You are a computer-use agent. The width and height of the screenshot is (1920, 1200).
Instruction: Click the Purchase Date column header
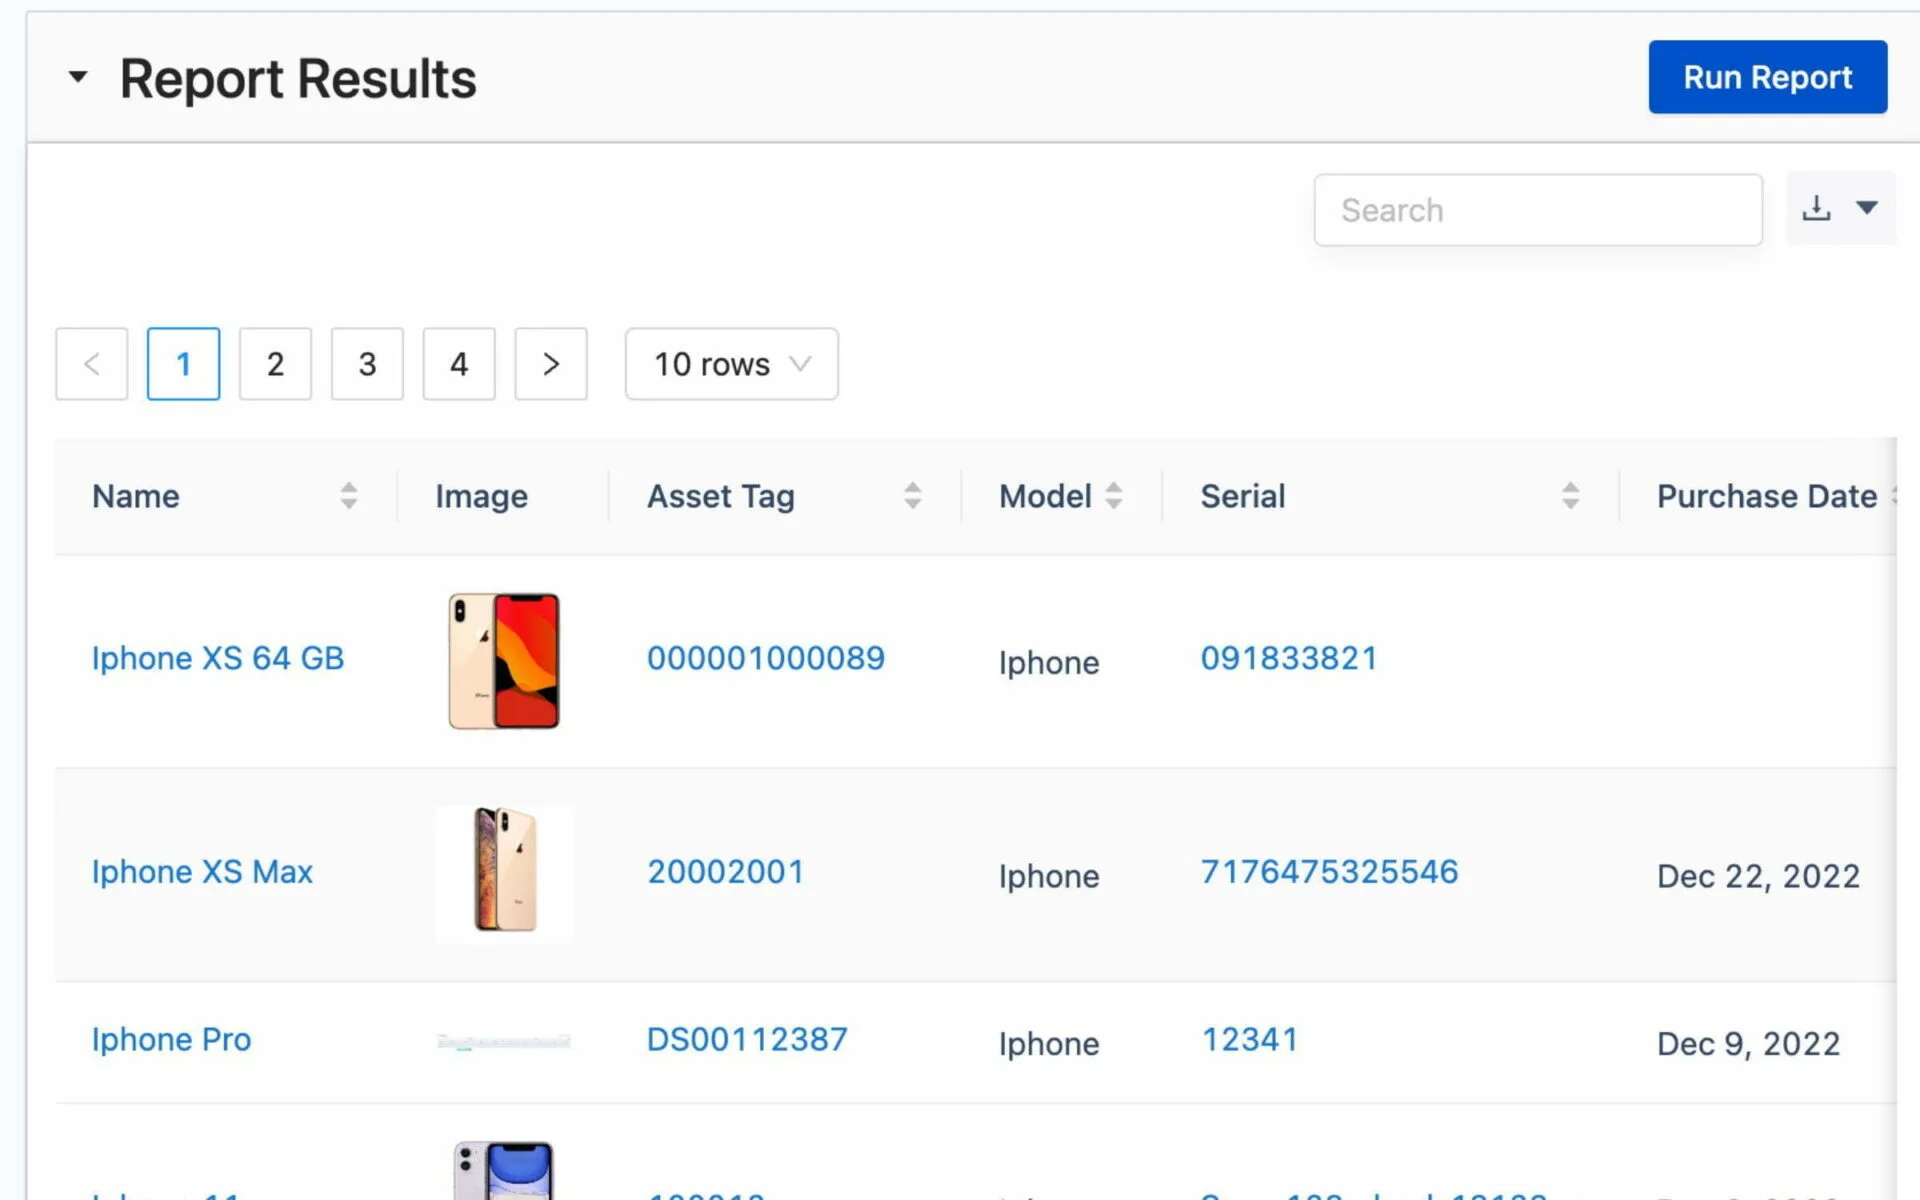coord(1767,496)
